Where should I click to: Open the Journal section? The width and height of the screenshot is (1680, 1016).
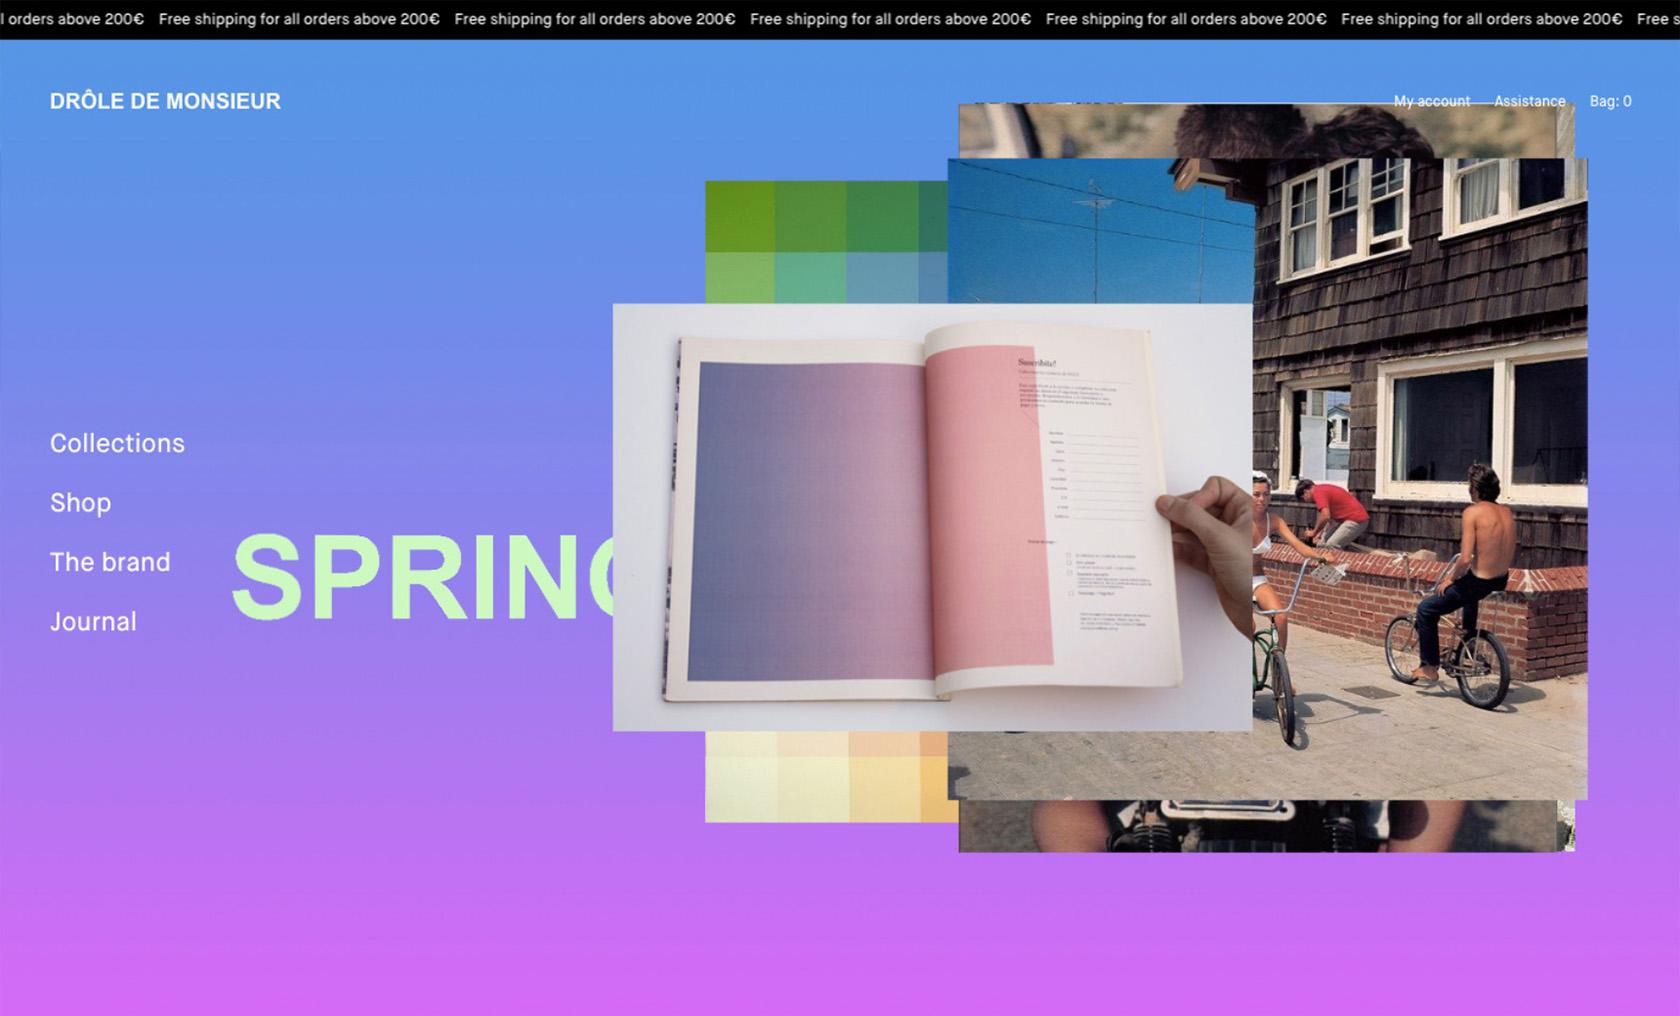tap(93, 621)
